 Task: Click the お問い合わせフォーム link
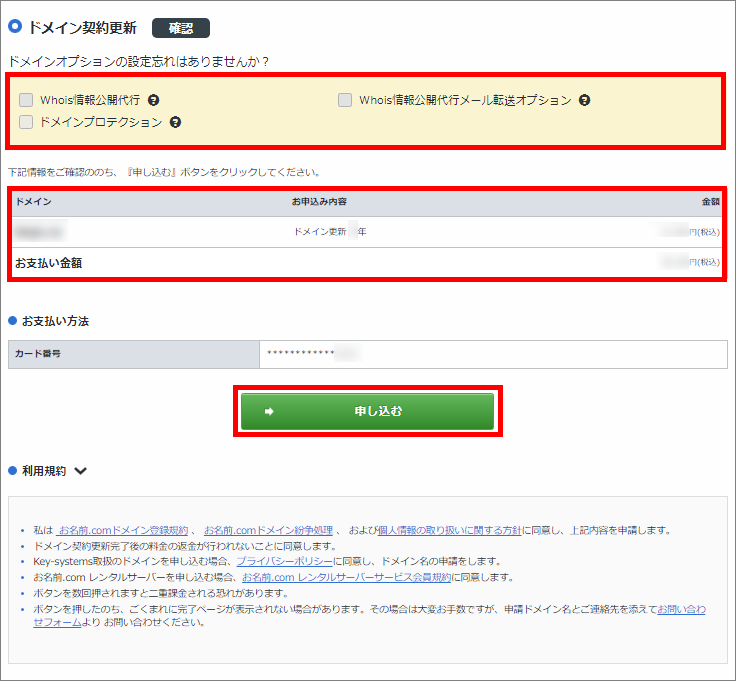[x=680, y=608]
